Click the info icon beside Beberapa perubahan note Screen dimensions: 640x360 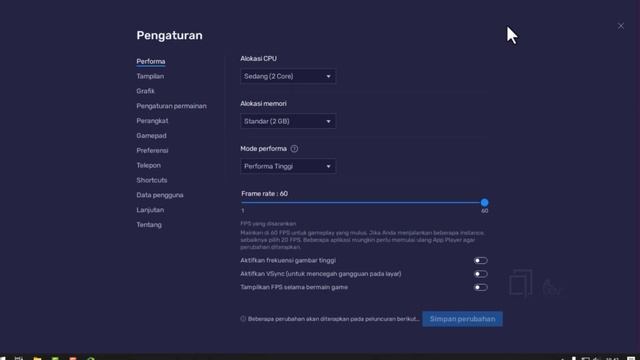point(243,319)
